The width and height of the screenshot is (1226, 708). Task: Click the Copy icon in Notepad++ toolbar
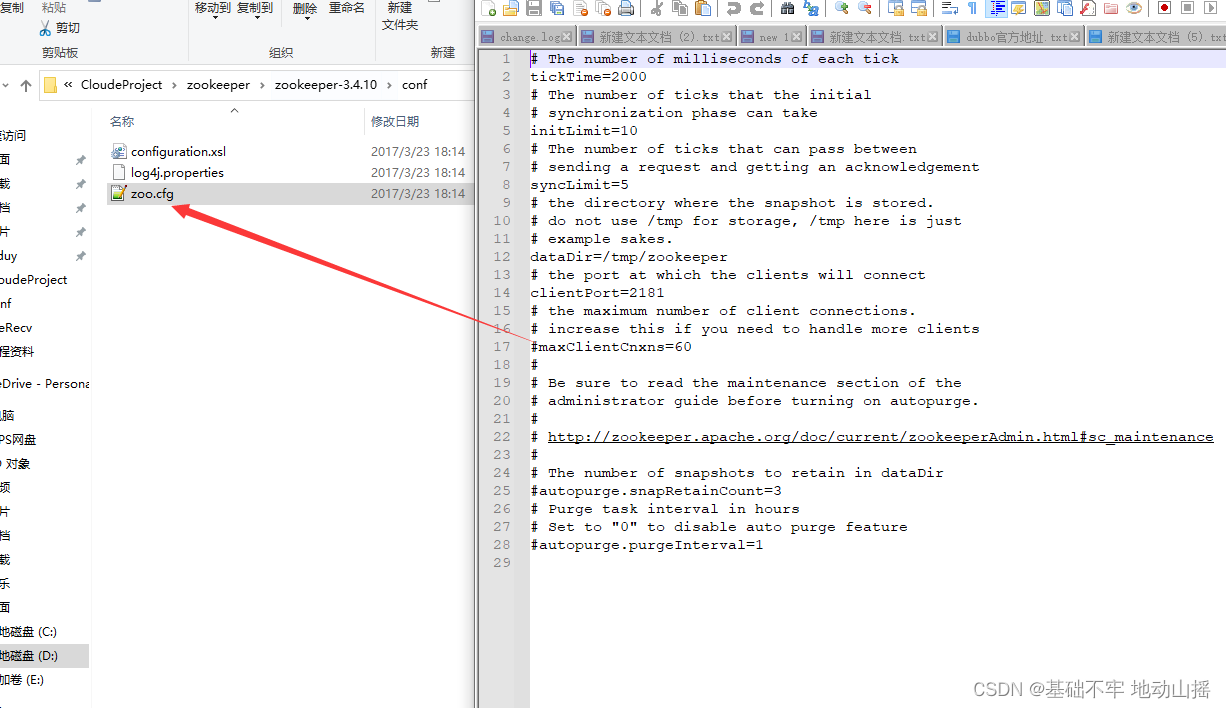680,8
